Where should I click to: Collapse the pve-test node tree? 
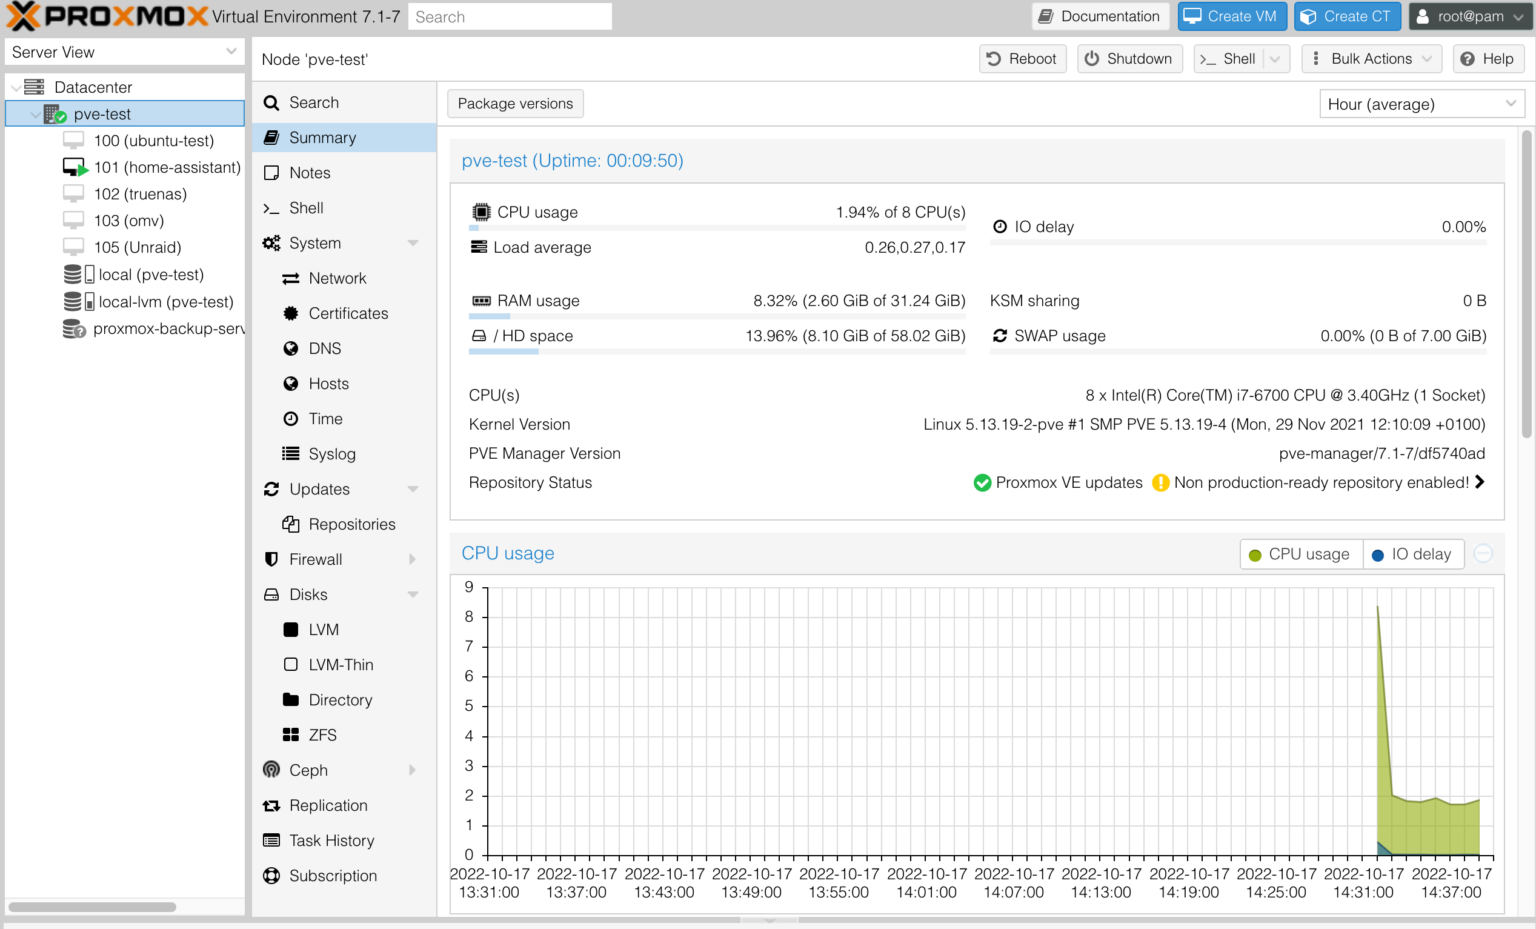(x=34, y=113)
